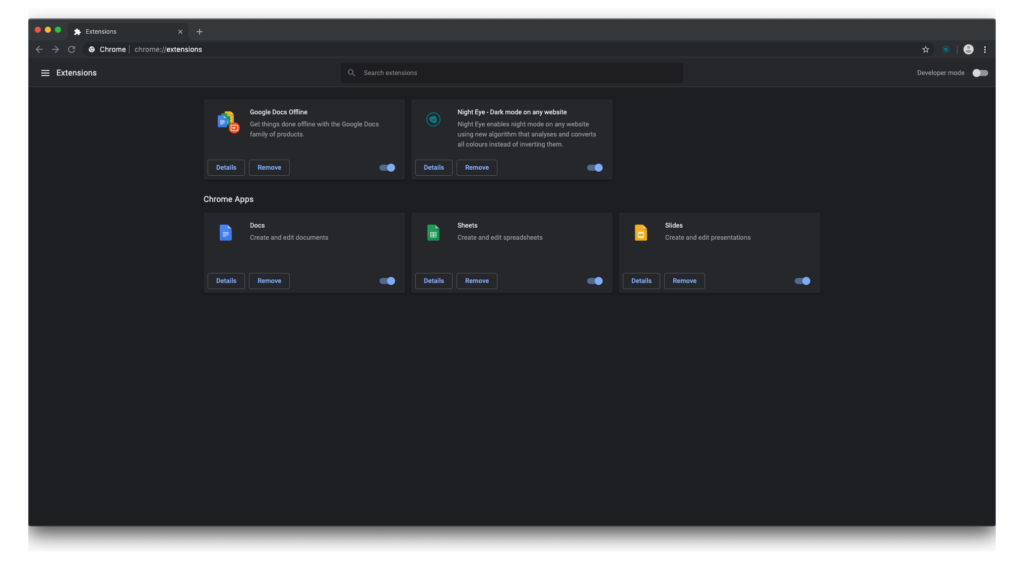This screenshot has width=1024, height=563.
Task: Click the browser back arrow
Action: click(39, 49)
